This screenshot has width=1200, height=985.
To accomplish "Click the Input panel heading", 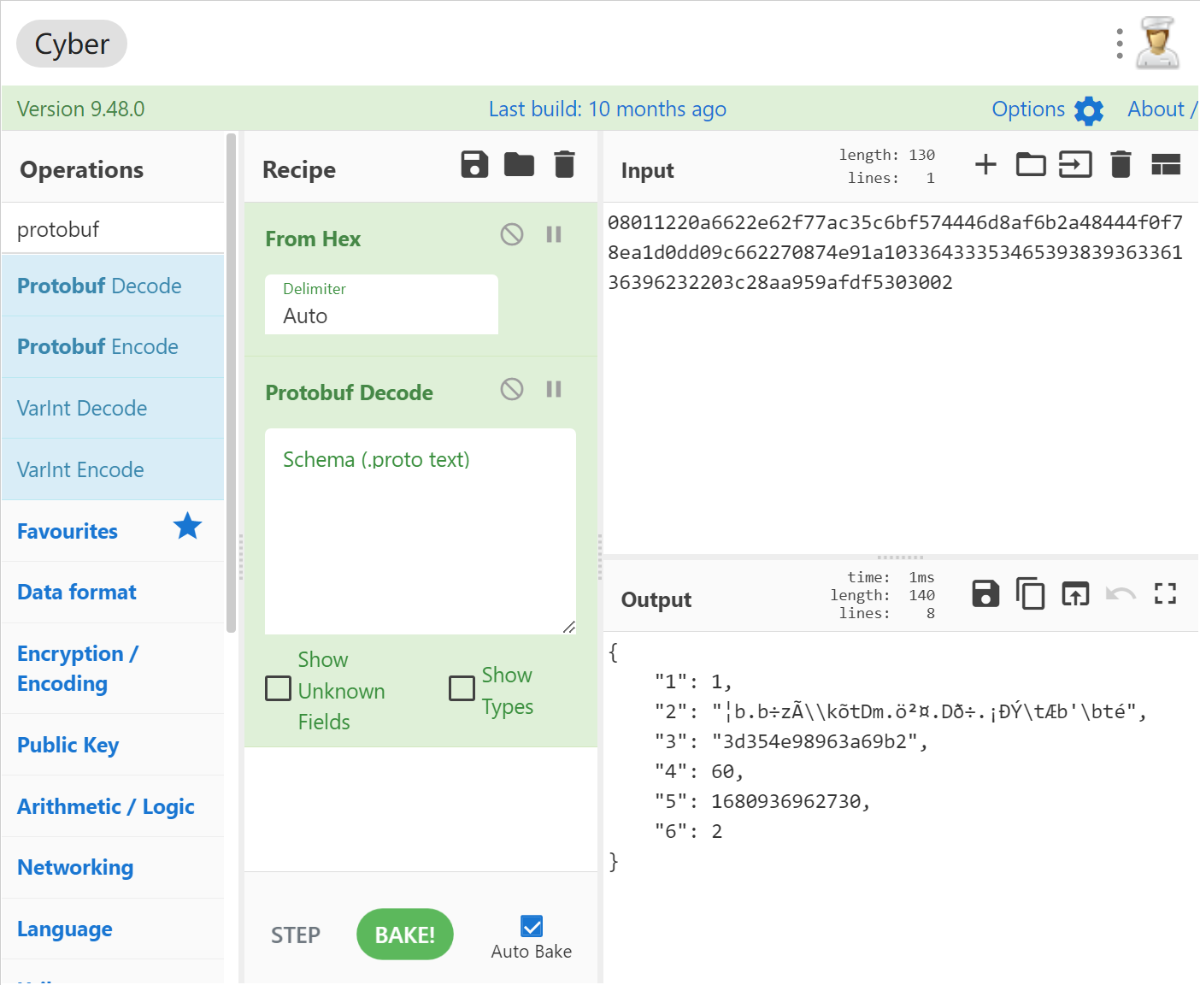I will 648,171.
